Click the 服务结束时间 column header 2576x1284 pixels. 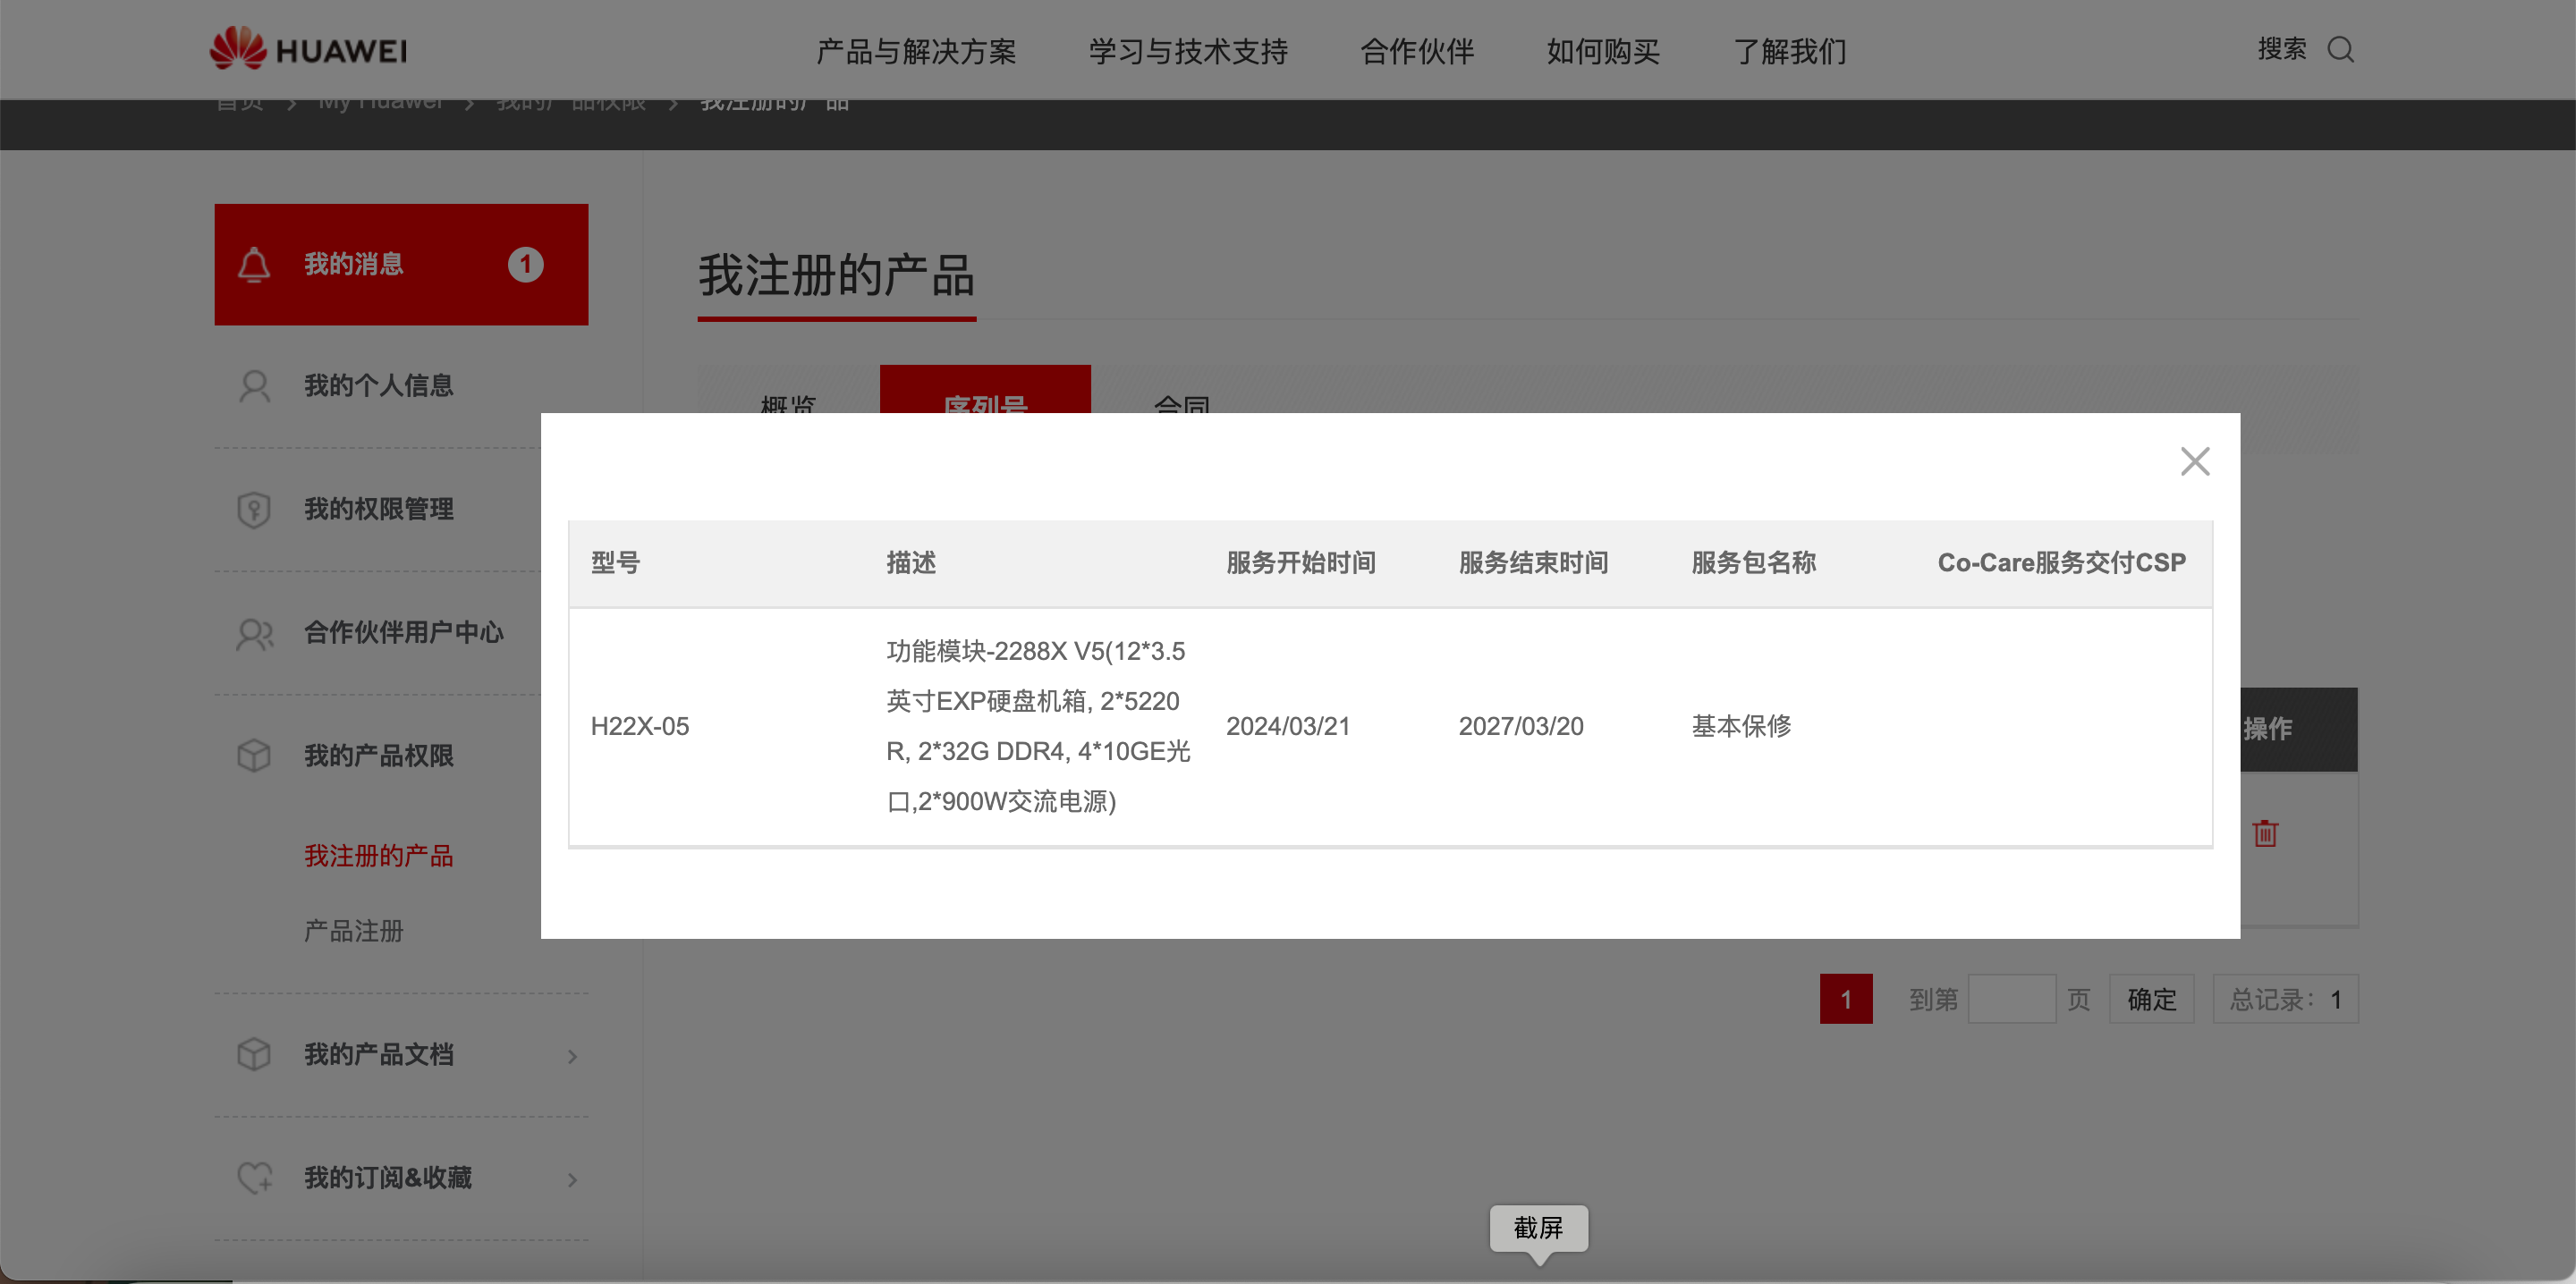[1533, 563]
